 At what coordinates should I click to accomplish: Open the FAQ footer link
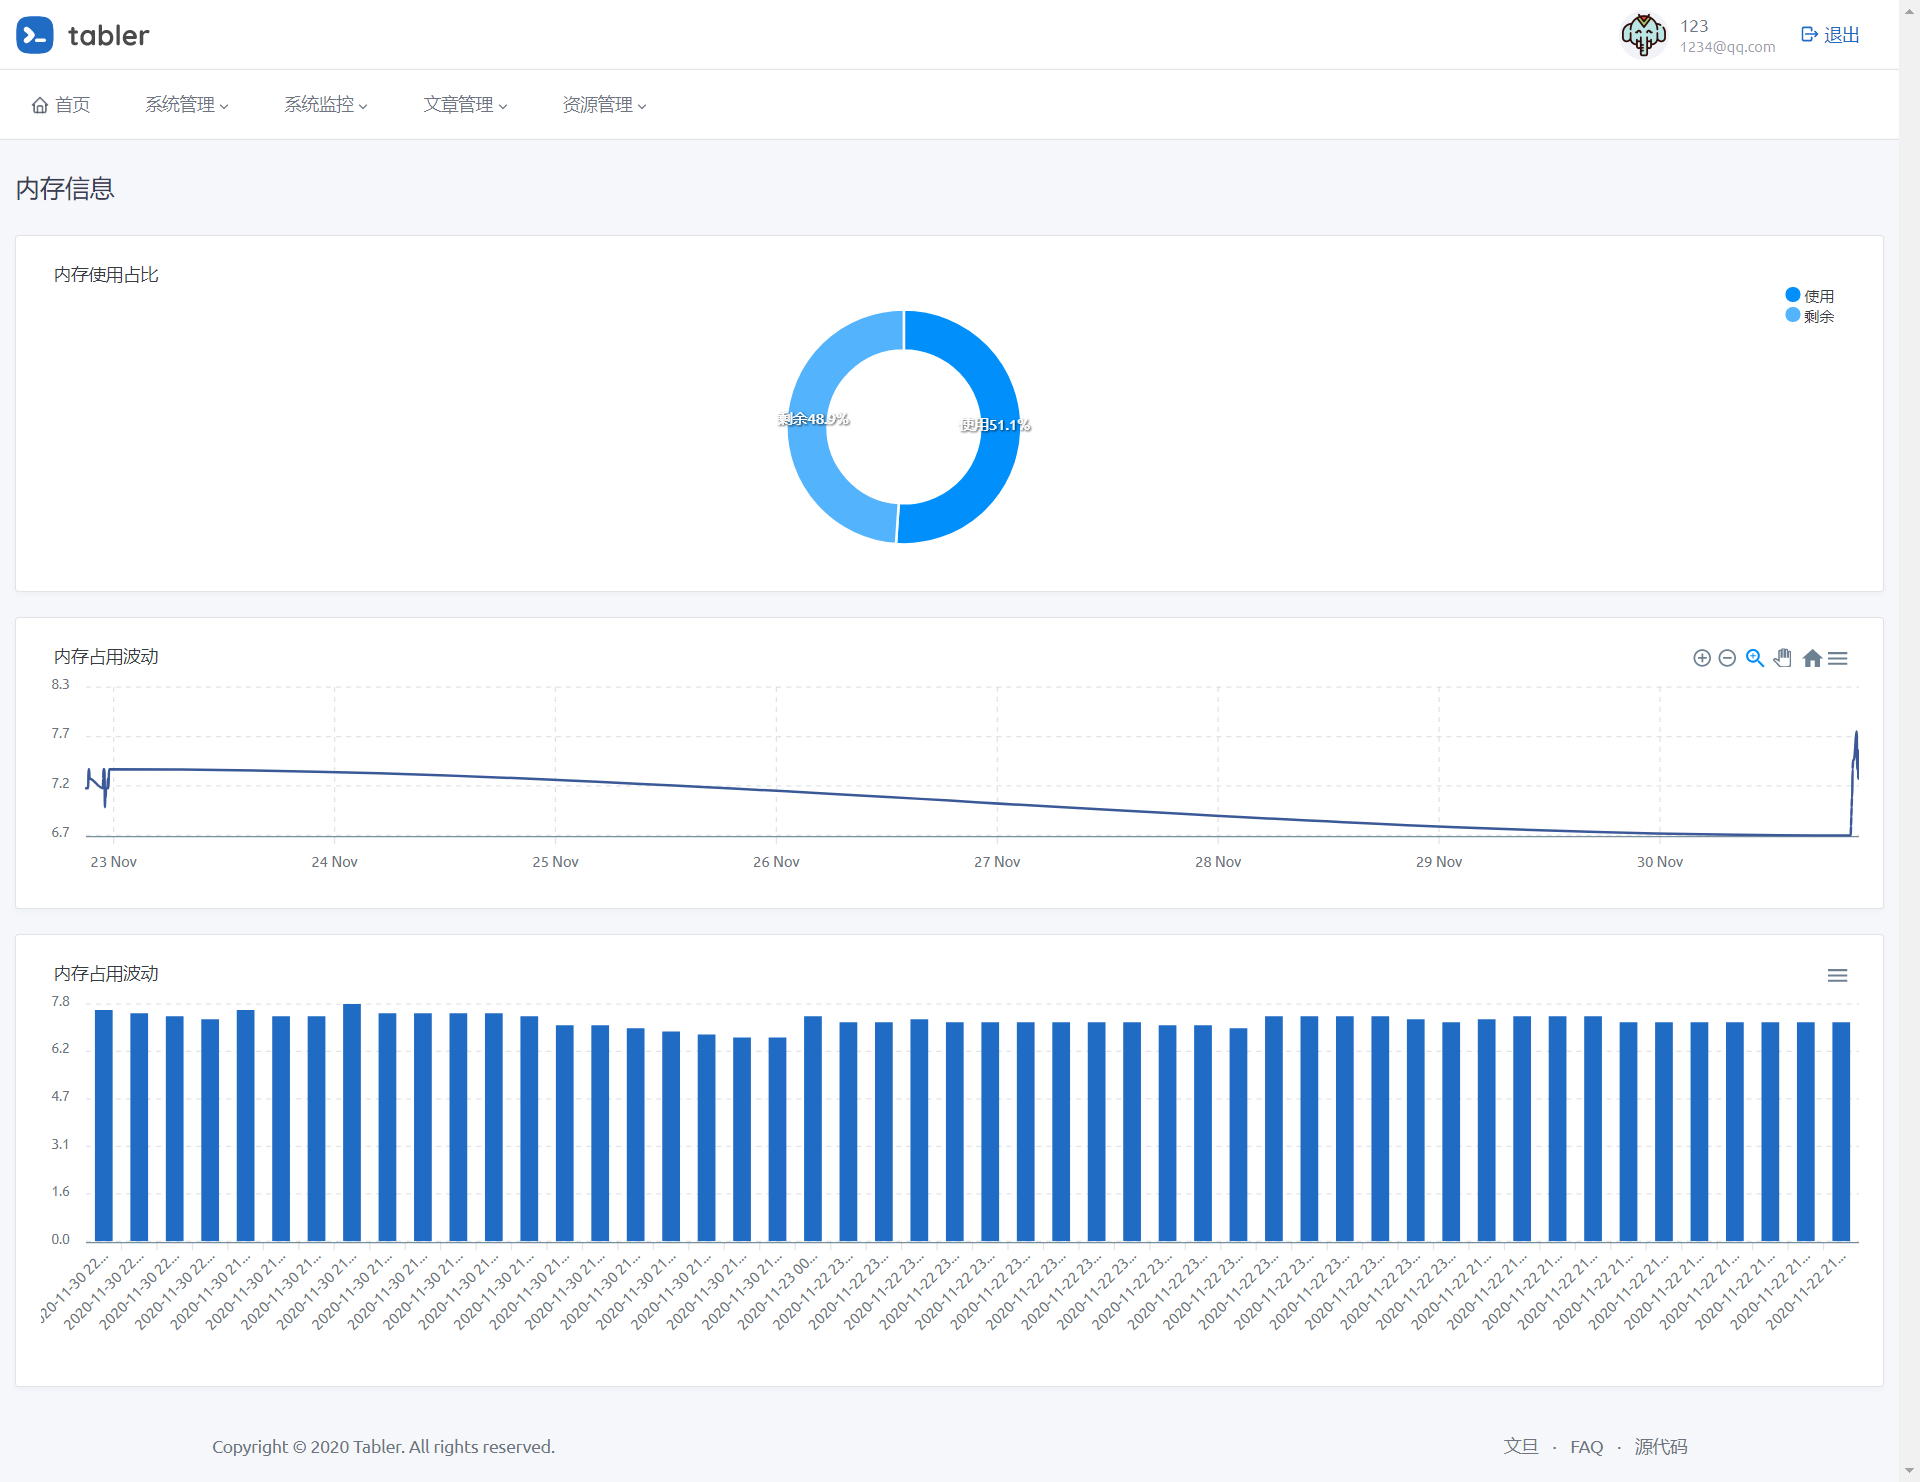[x=1586, y=1447]
